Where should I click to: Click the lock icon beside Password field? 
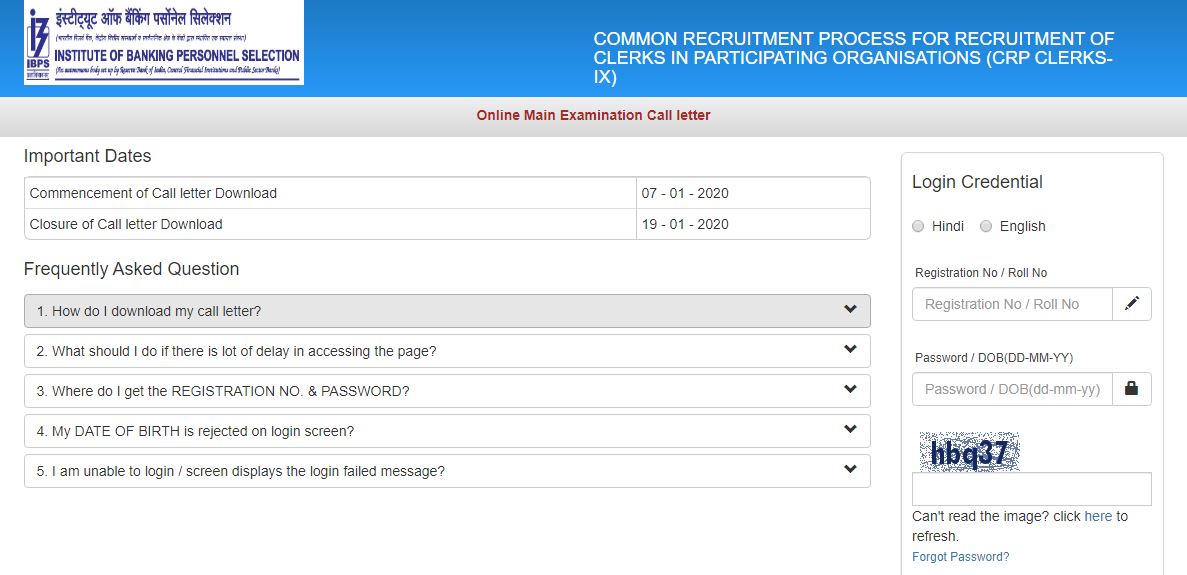click(x=1132, y=389)
